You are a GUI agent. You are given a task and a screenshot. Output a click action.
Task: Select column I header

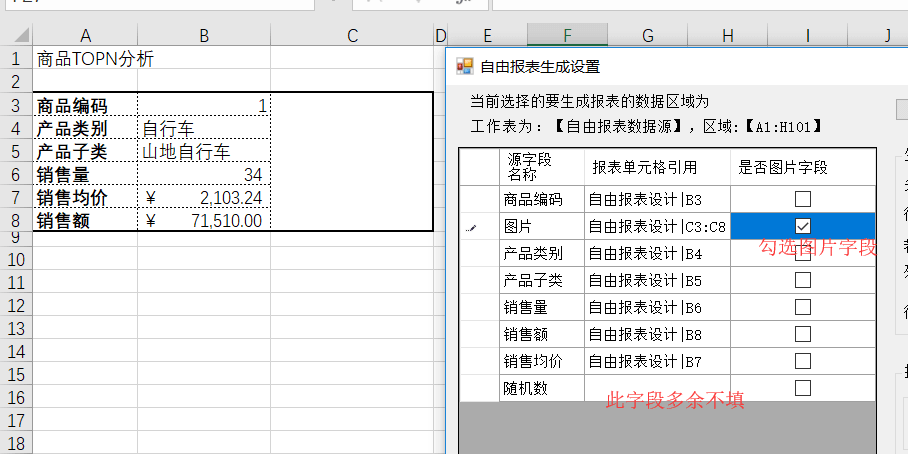point(808,35)
